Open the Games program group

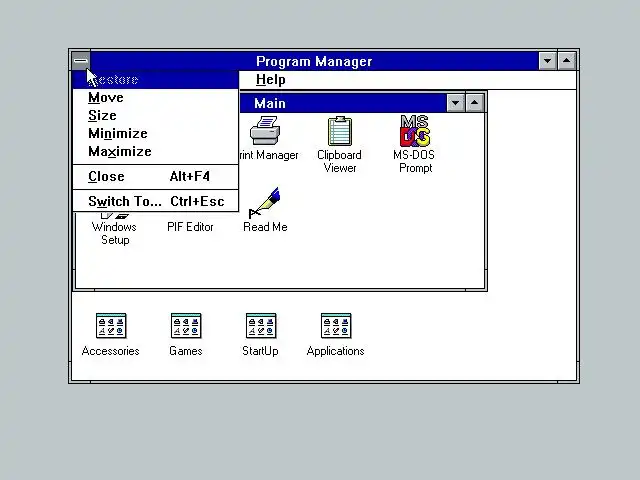186,326
